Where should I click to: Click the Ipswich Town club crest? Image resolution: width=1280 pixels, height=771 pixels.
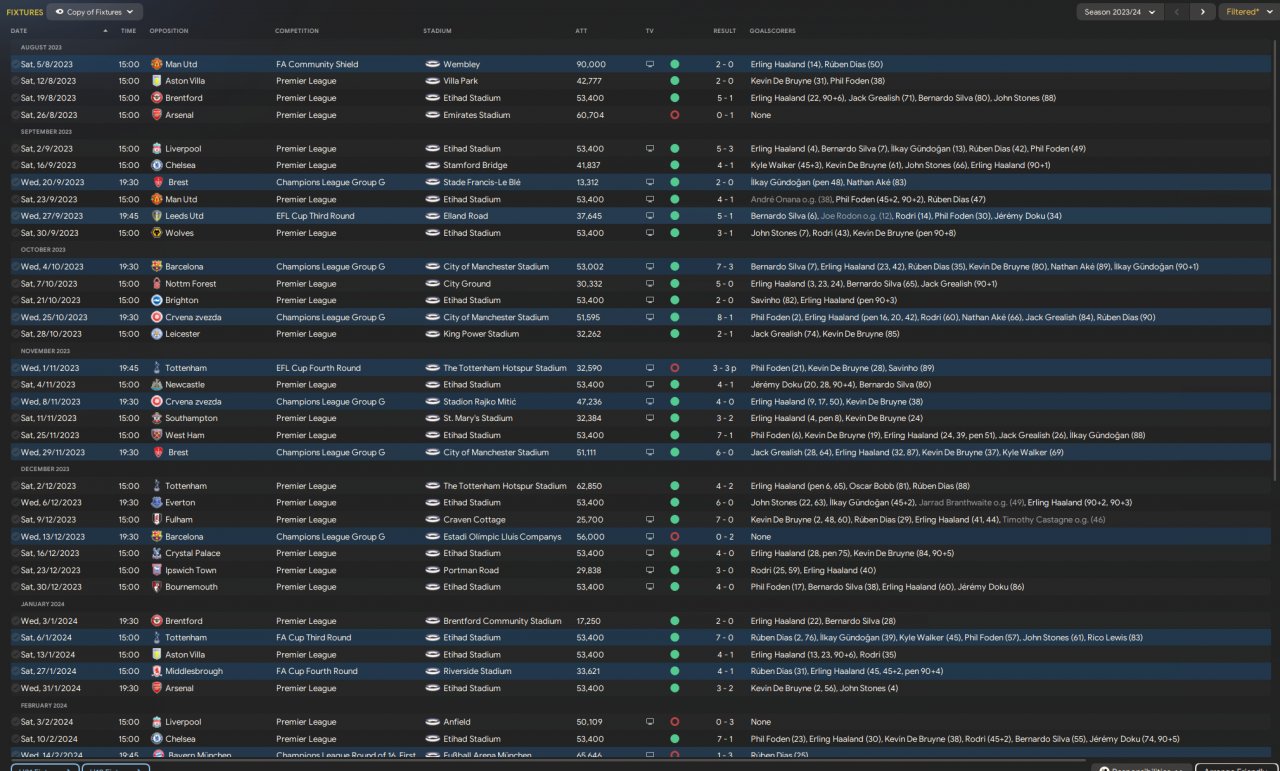(x=156, y=570)
